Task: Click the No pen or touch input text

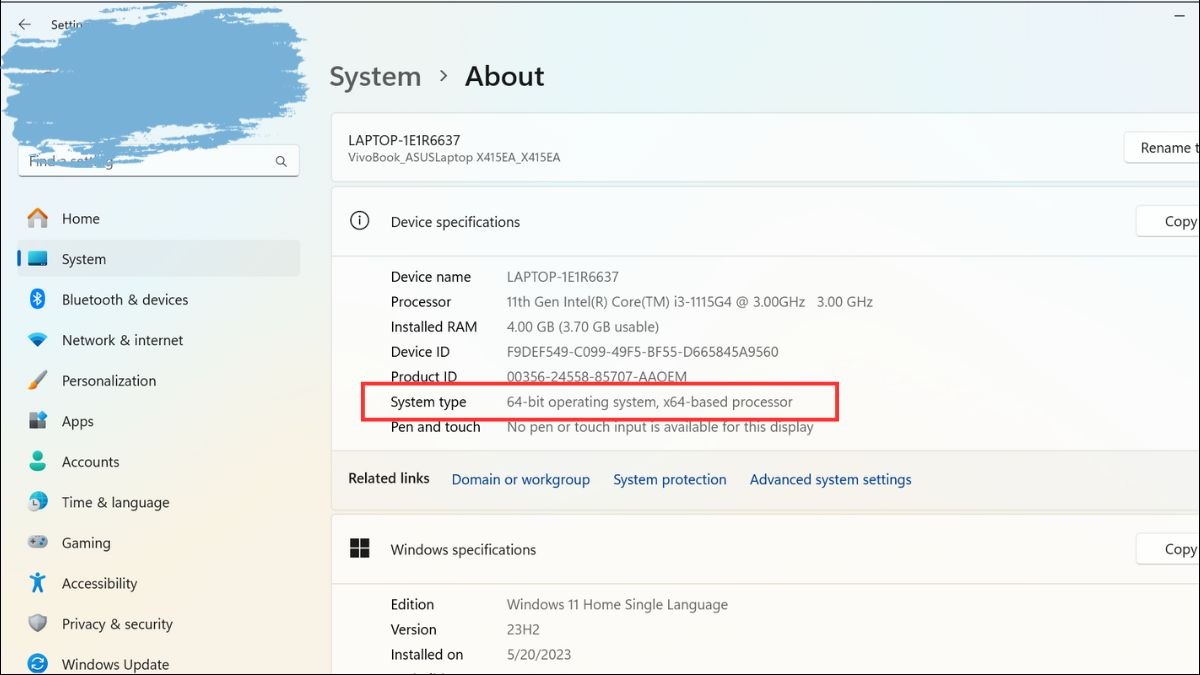Action: coord(660,427)
